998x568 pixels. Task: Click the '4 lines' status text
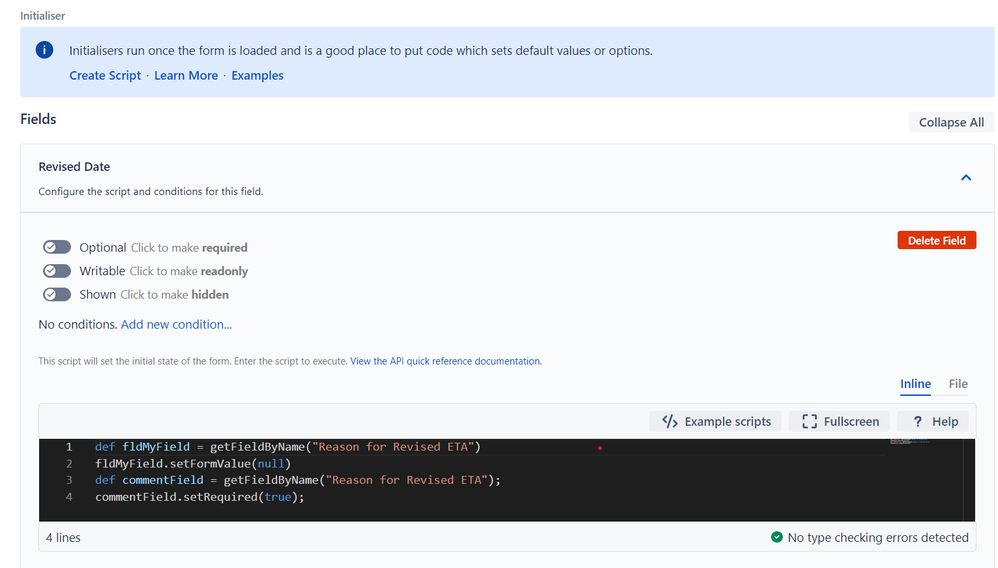[63, 537]
